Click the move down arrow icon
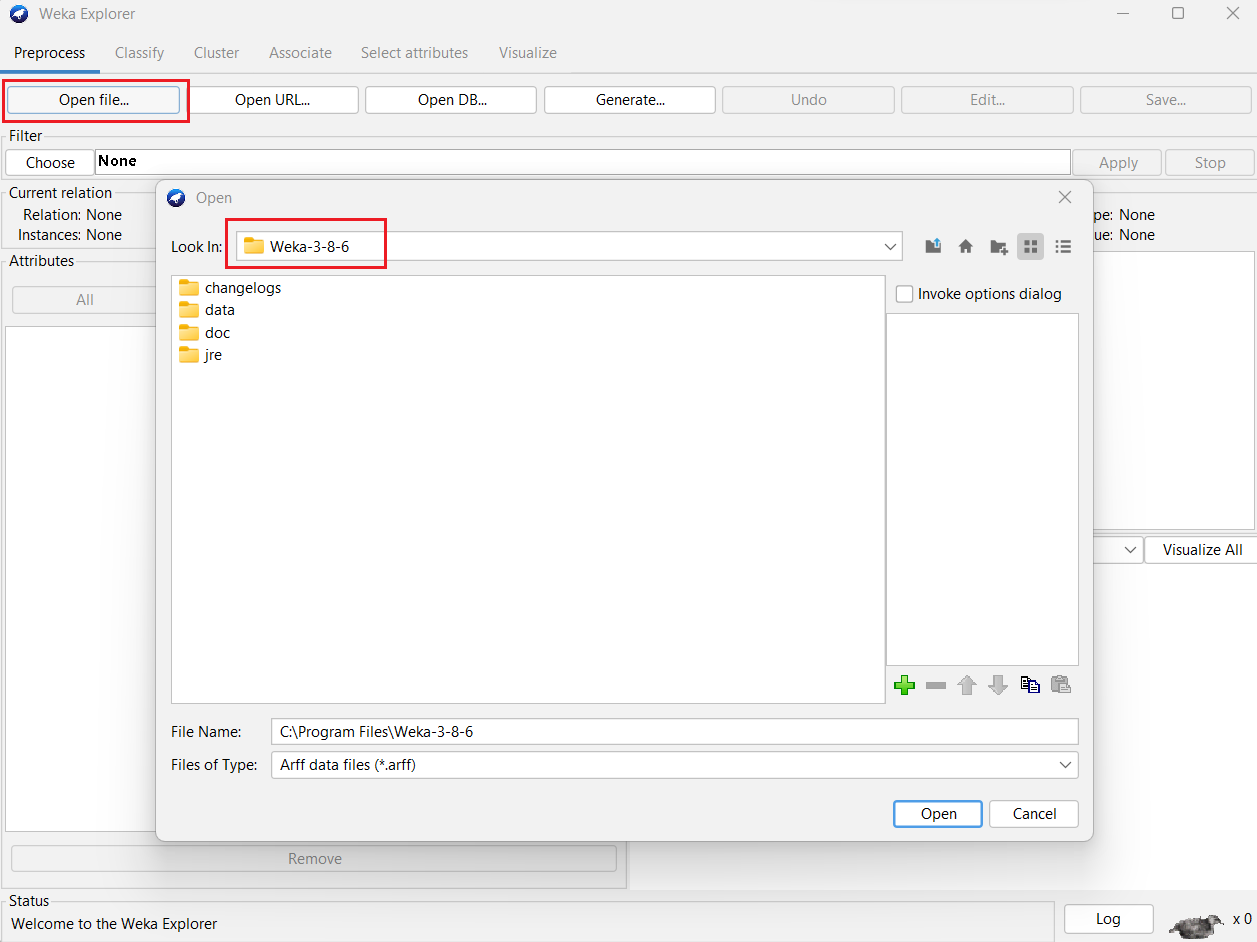The height and width of the screenshot is (942, 1257). 997,685
